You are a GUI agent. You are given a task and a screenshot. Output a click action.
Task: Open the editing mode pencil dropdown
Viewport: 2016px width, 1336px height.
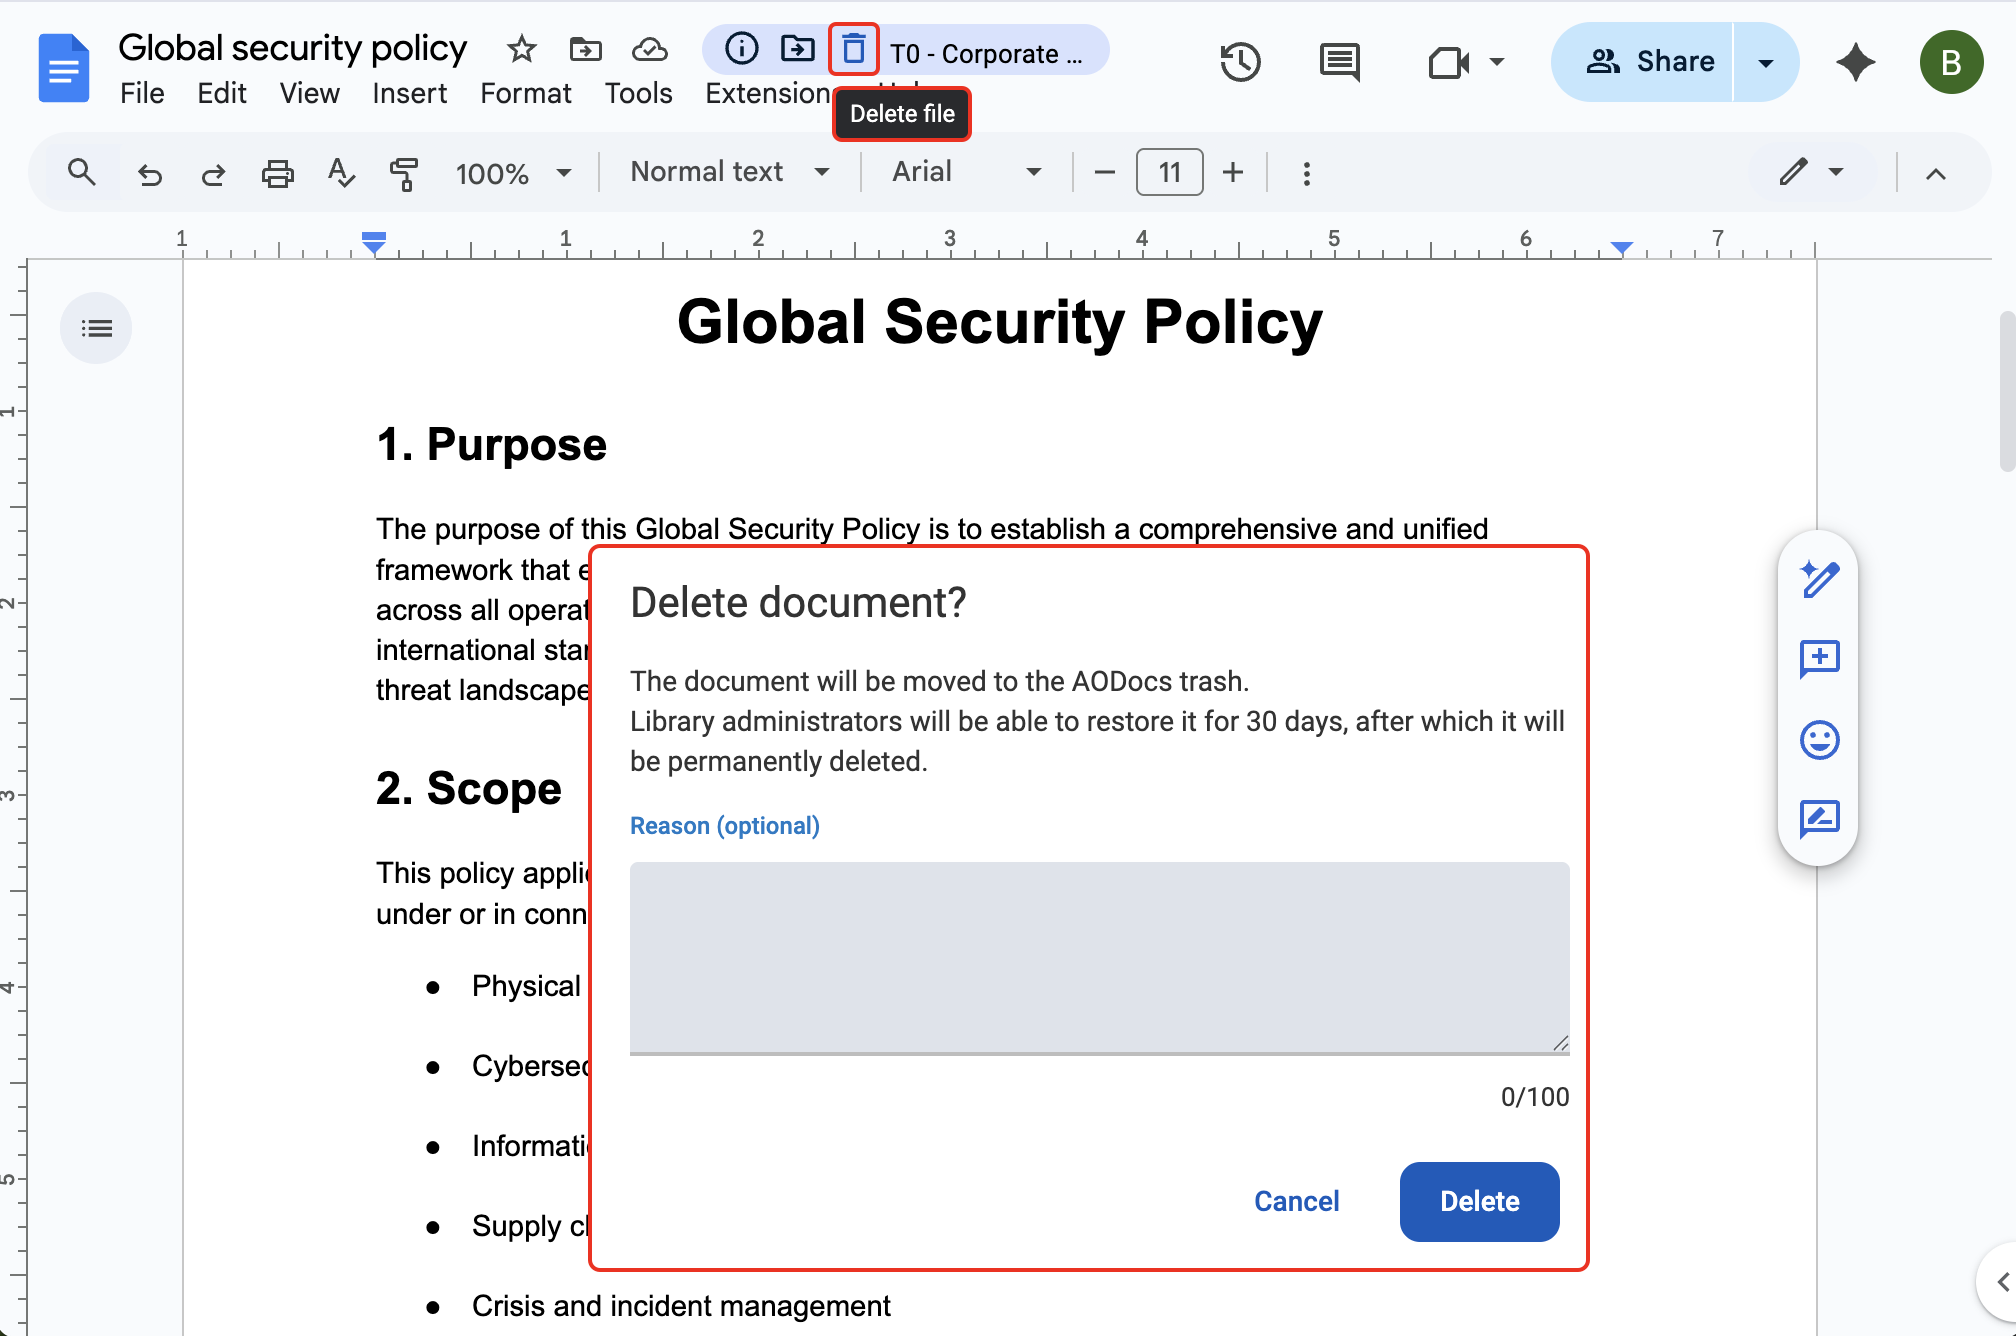click(1811, 172)
